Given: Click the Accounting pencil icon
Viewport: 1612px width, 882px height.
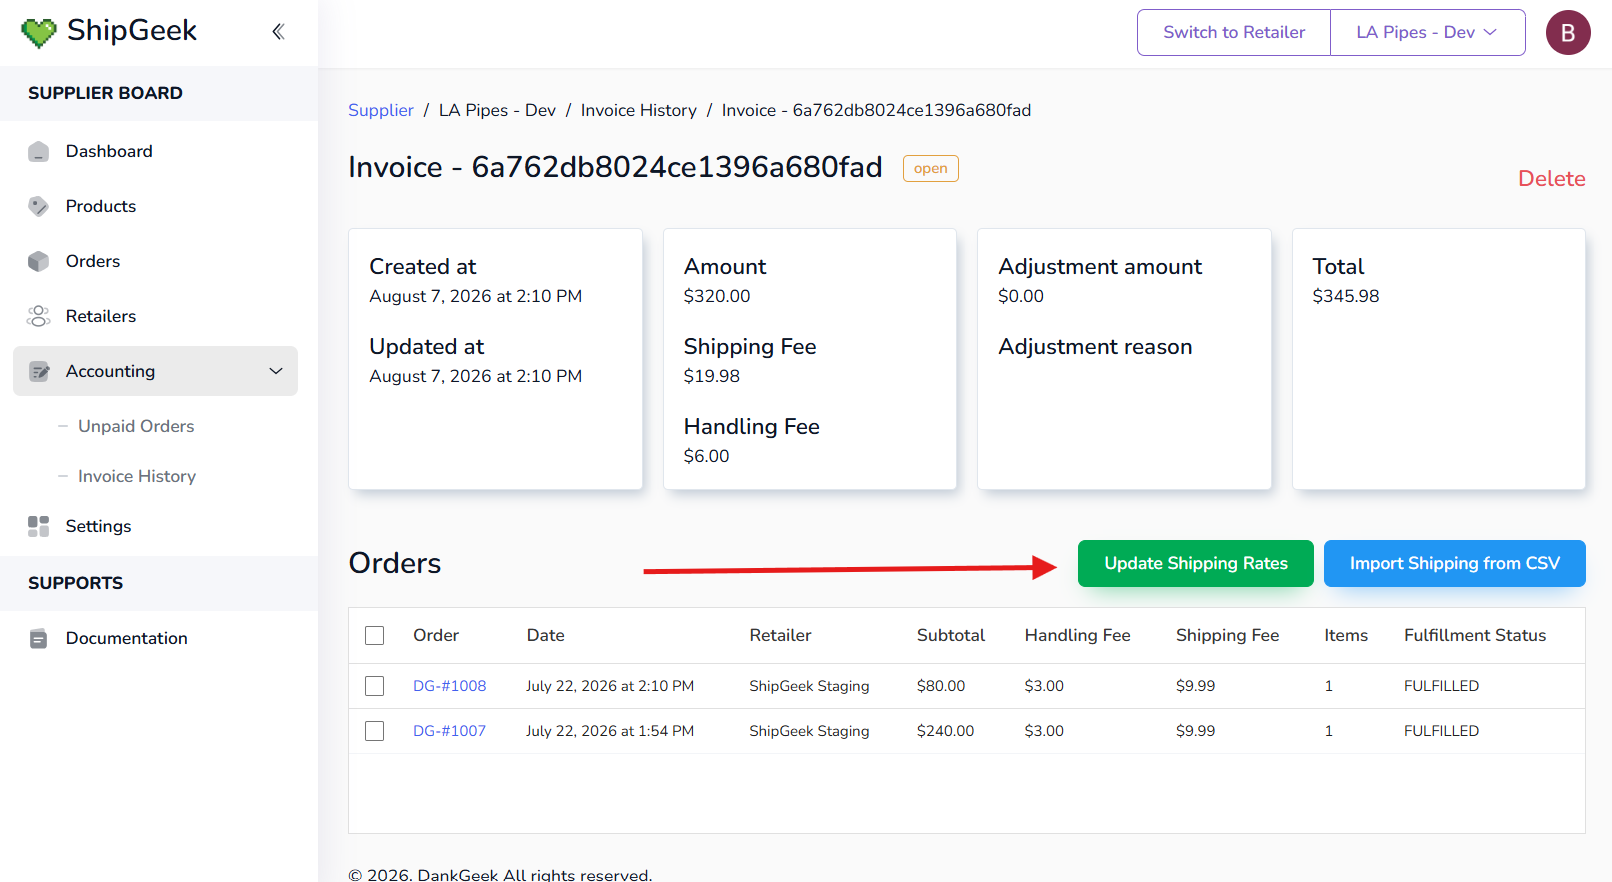Looking at the screenshot, I should click(38, 372).
